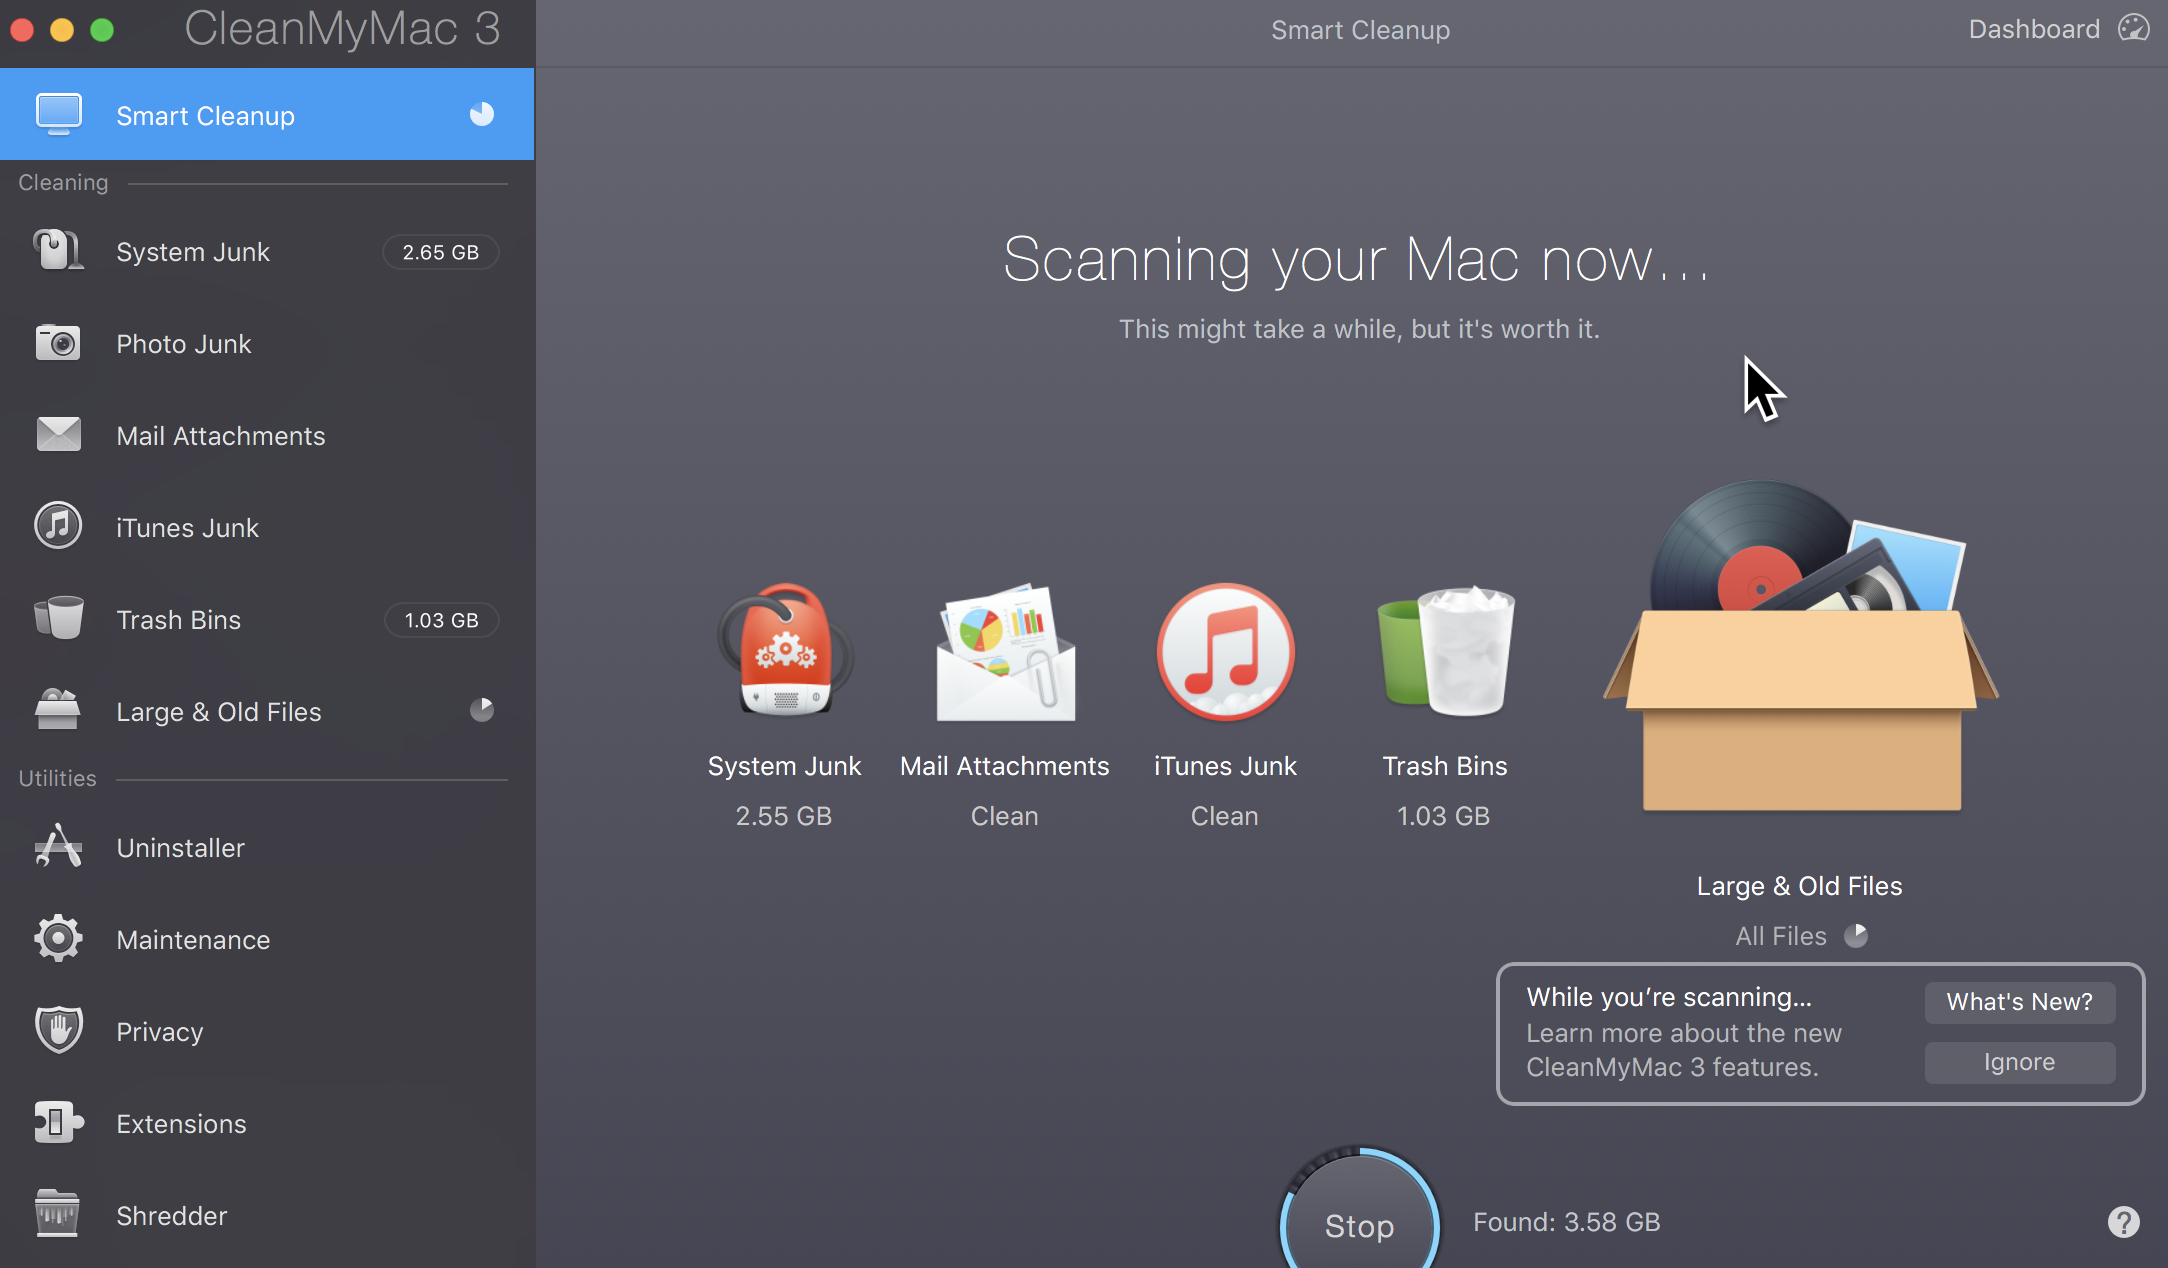Click the Smart Cleanup progress pie indicator
The width and height of the screenshot is (2168, 1268).
pyautogui.click(x=482, y=114)
